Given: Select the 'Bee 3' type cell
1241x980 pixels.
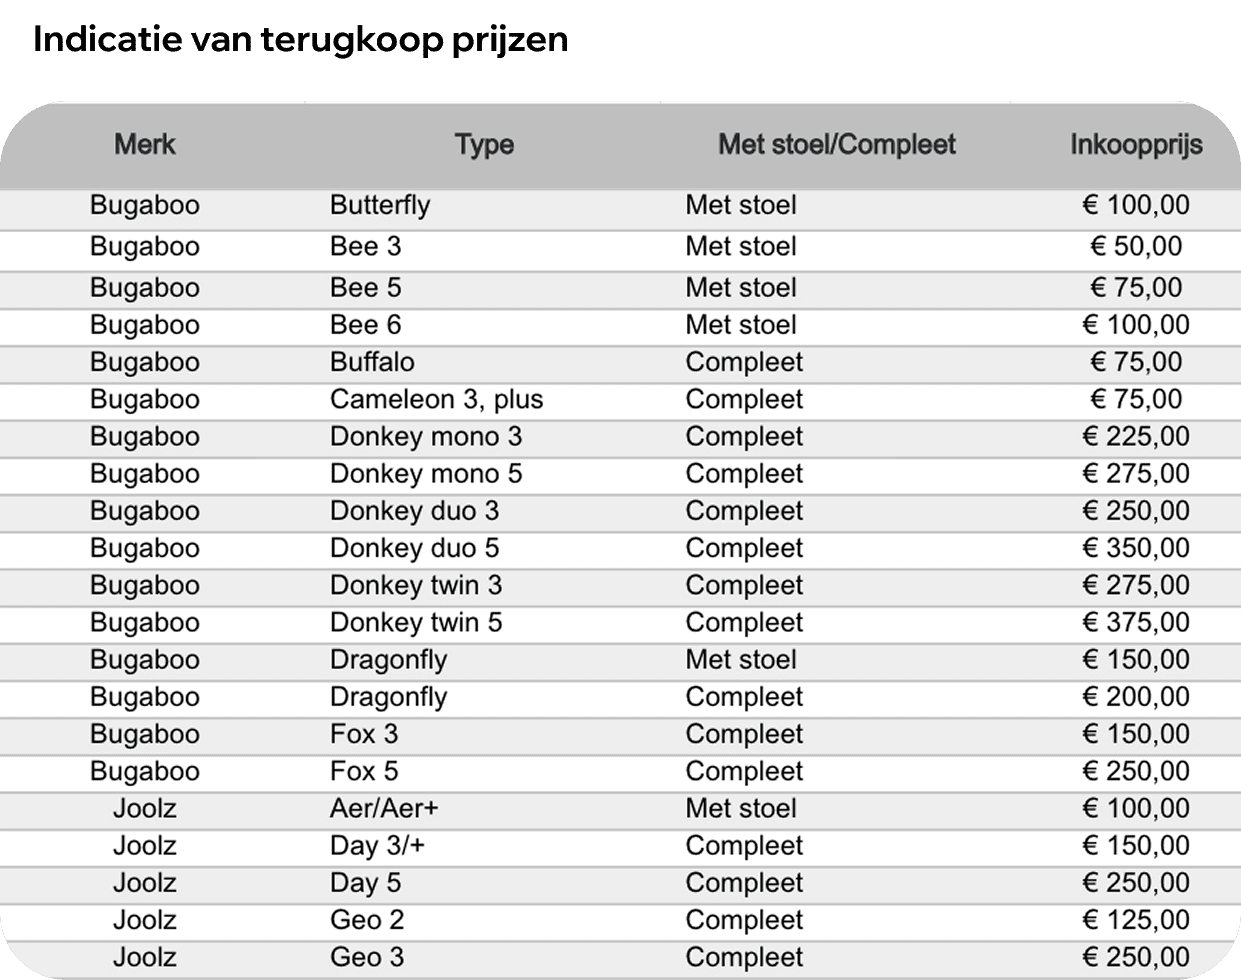Looking at the screenshot, I should [366, 246].
